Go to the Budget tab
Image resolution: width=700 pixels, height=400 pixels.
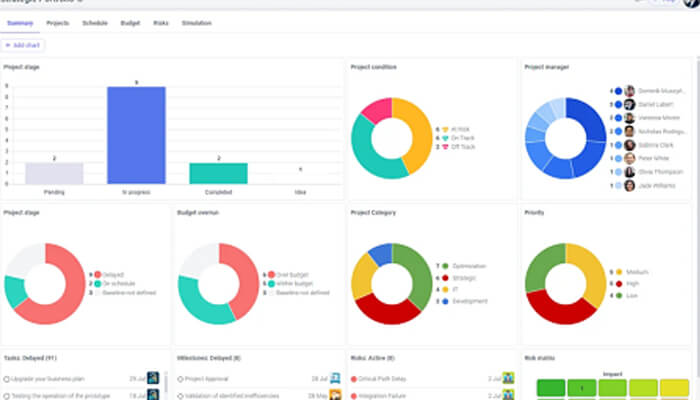pos(130,22)
